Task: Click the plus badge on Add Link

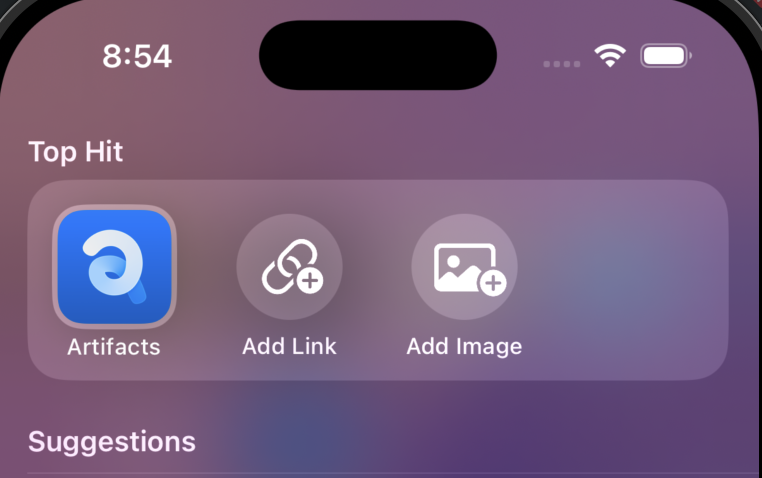Action: click(x=310, y=280)
